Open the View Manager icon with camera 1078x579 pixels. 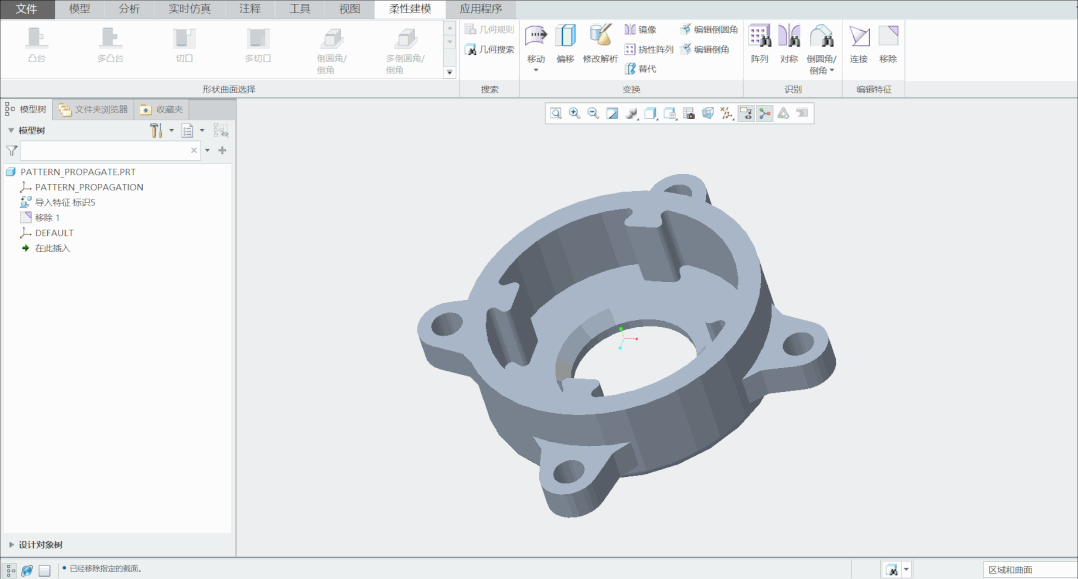tap(689, 113)
